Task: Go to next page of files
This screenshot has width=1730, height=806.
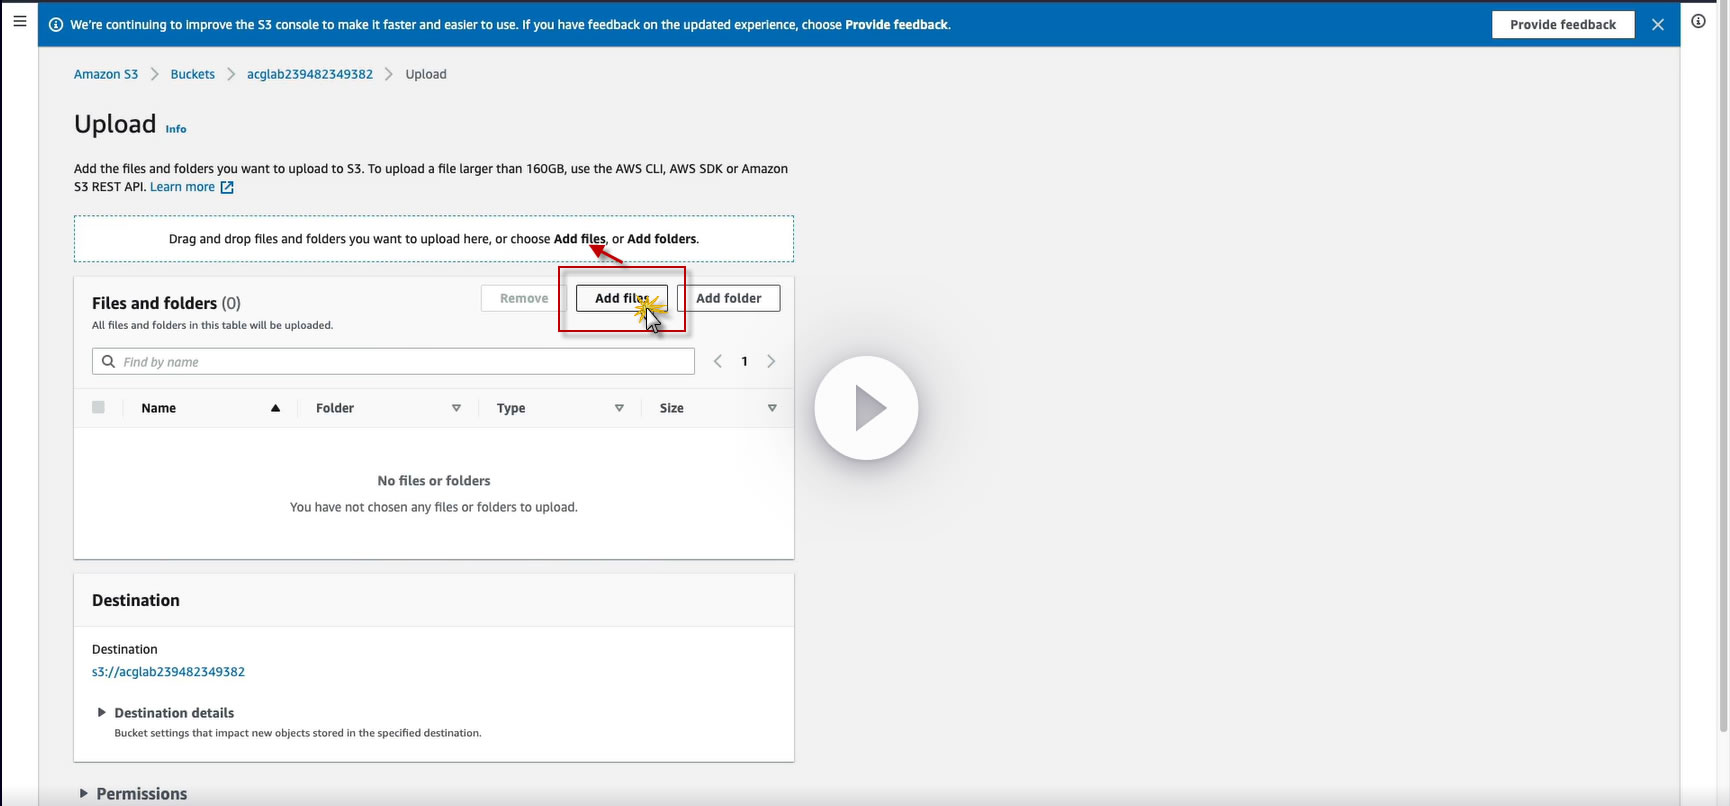Action: (771, 361)
